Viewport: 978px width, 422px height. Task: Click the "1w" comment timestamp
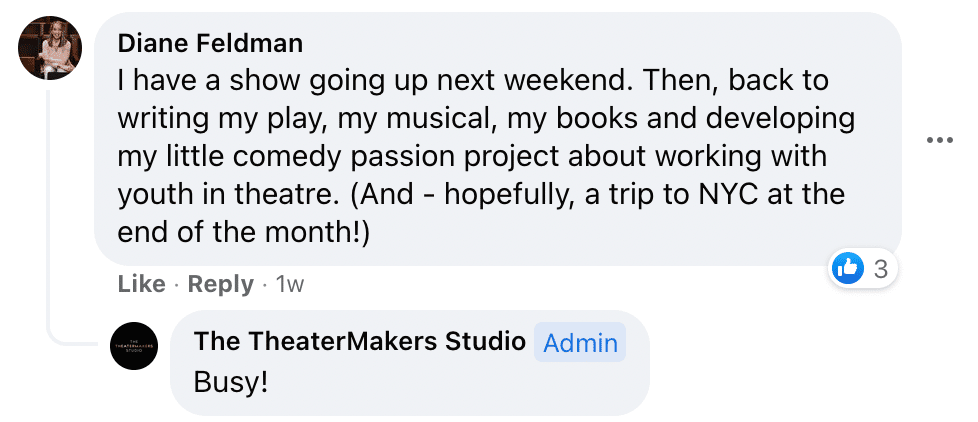click(289, 284)
